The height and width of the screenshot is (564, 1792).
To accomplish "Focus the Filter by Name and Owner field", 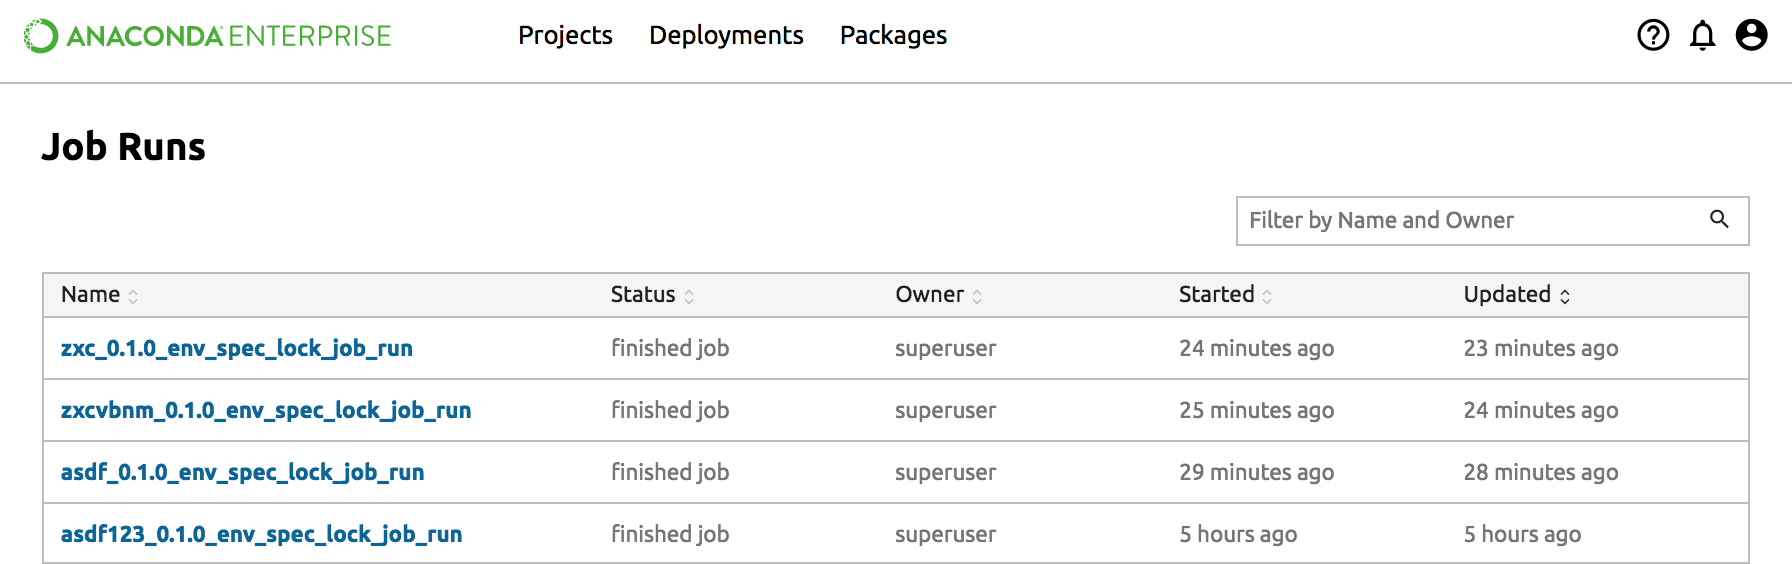I will [x=1470, y=220].
